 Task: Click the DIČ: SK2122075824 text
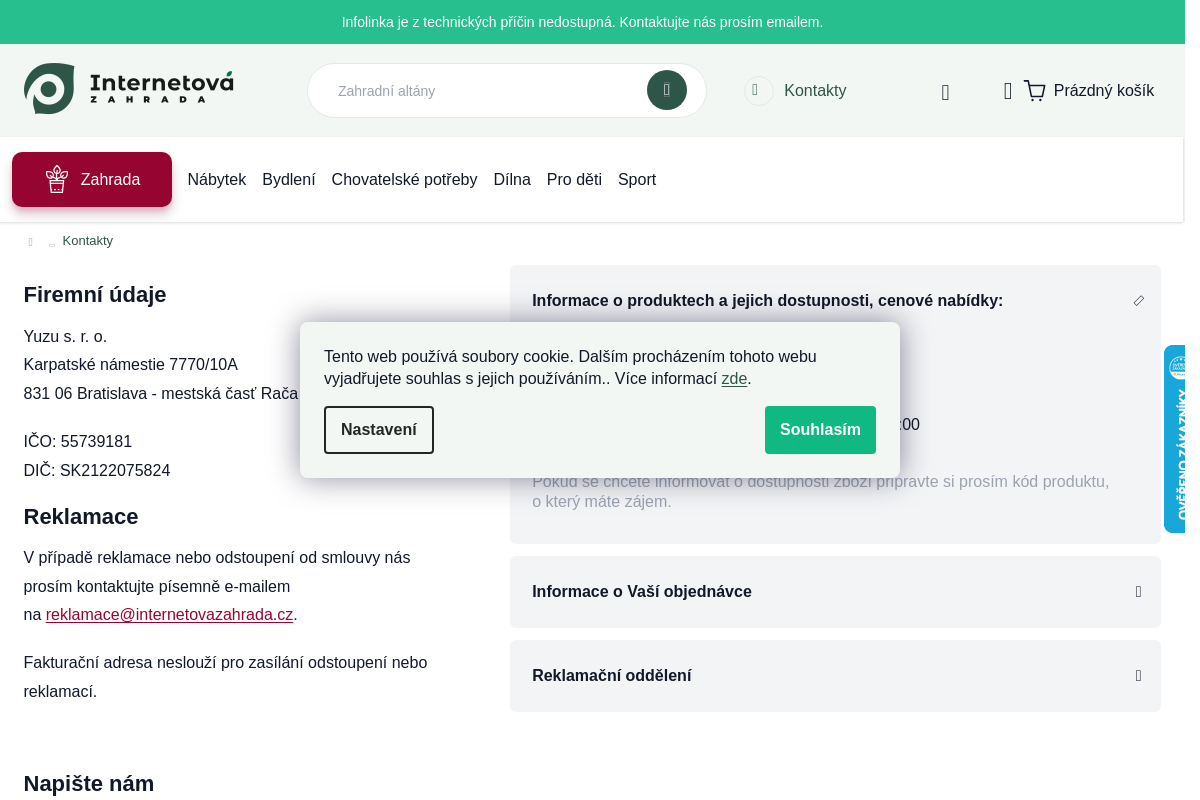tap(97, 471)
